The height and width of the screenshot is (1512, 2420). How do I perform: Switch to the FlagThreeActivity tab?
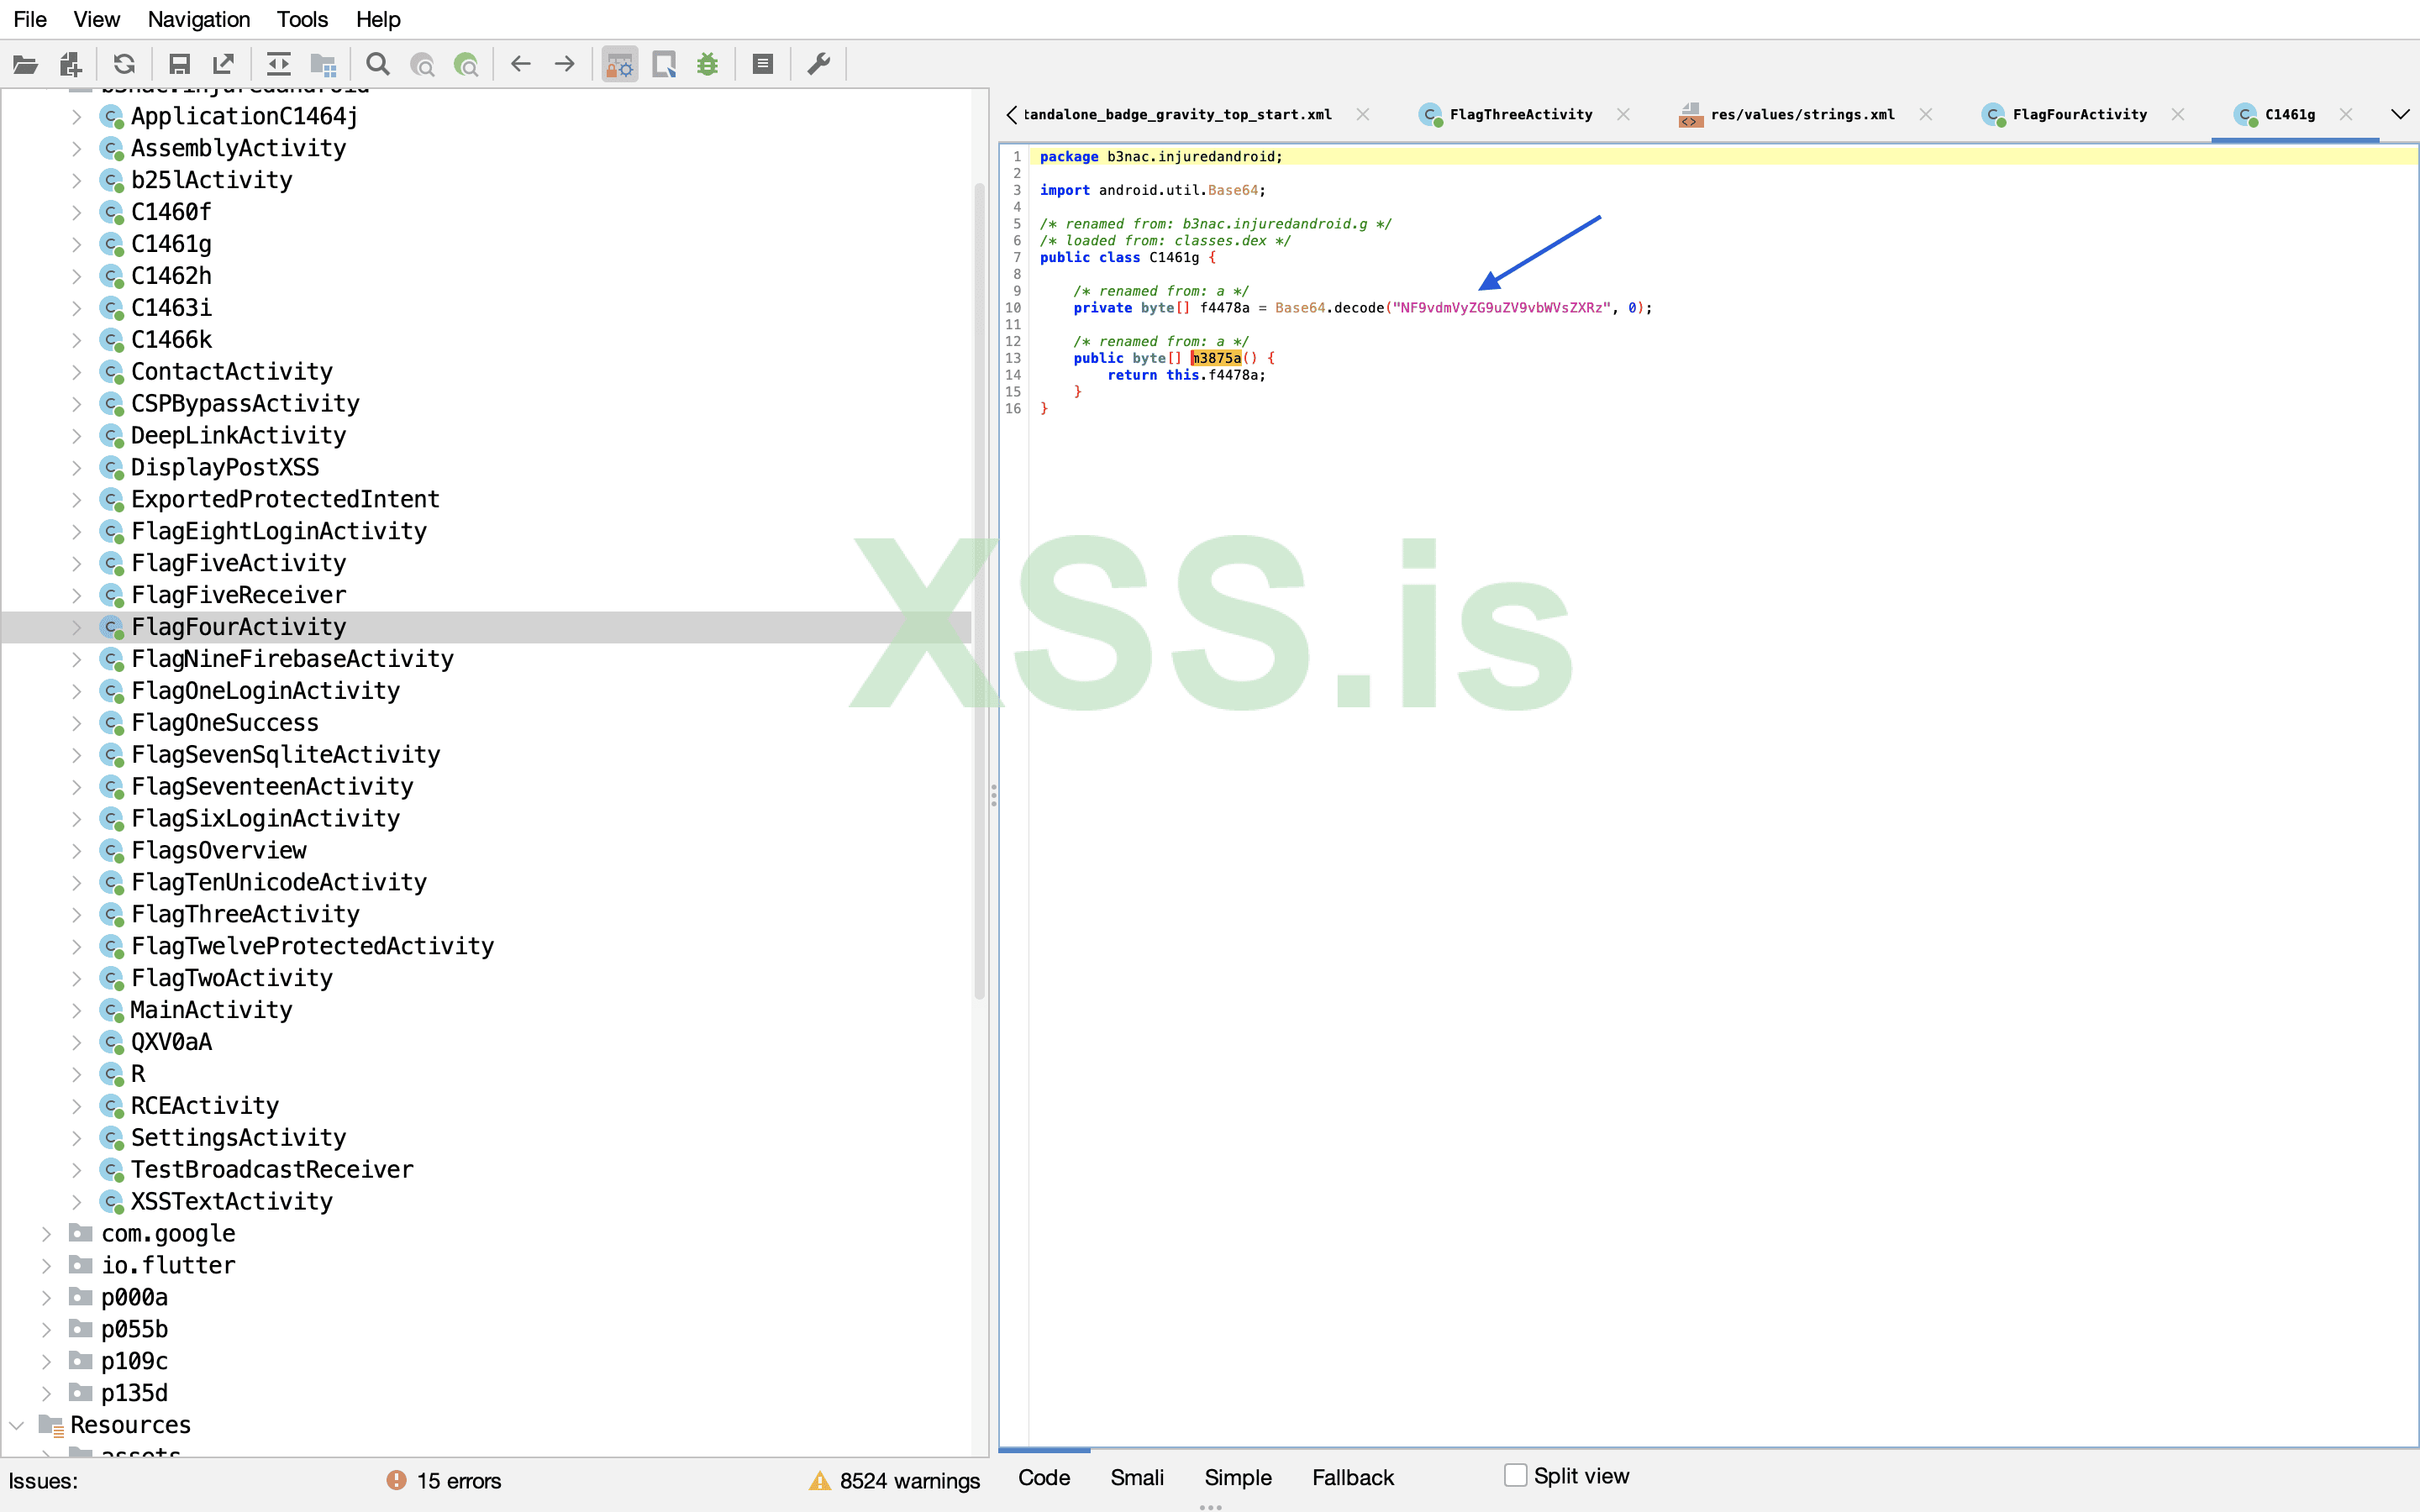tap(1520, 115)
